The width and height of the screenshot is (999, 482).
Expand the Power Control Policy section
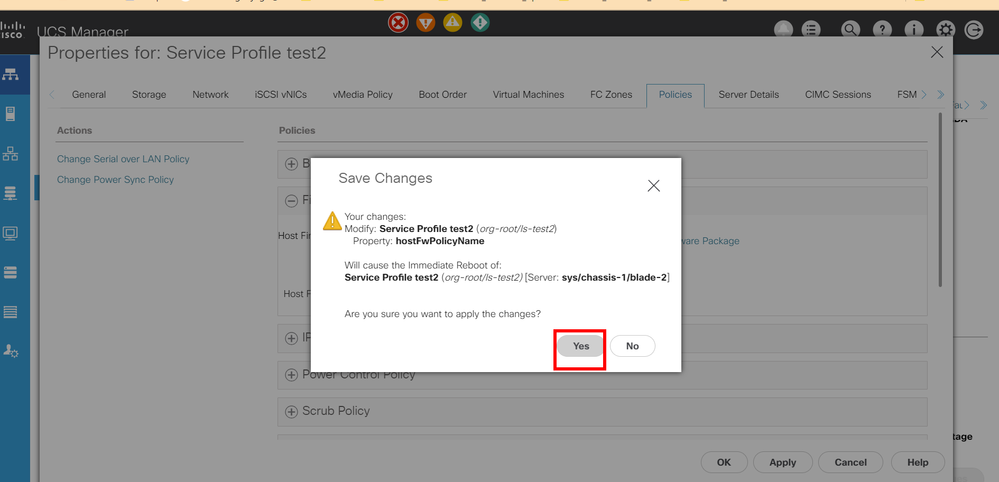[x=291, y=375]
